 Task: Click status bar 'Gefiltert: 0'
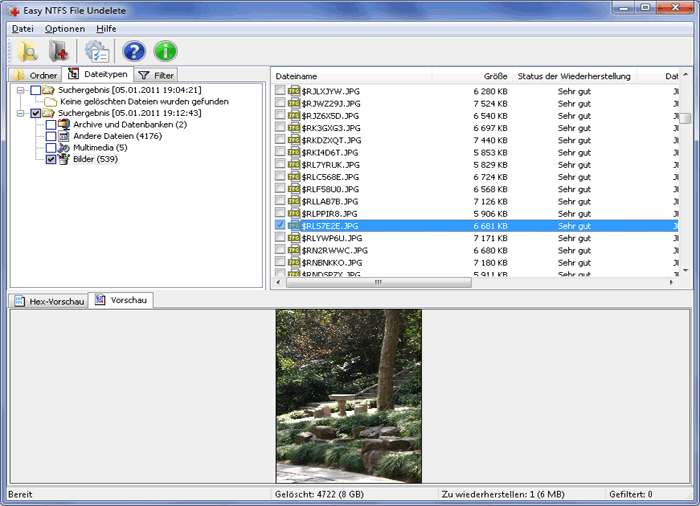coord(630,494)
